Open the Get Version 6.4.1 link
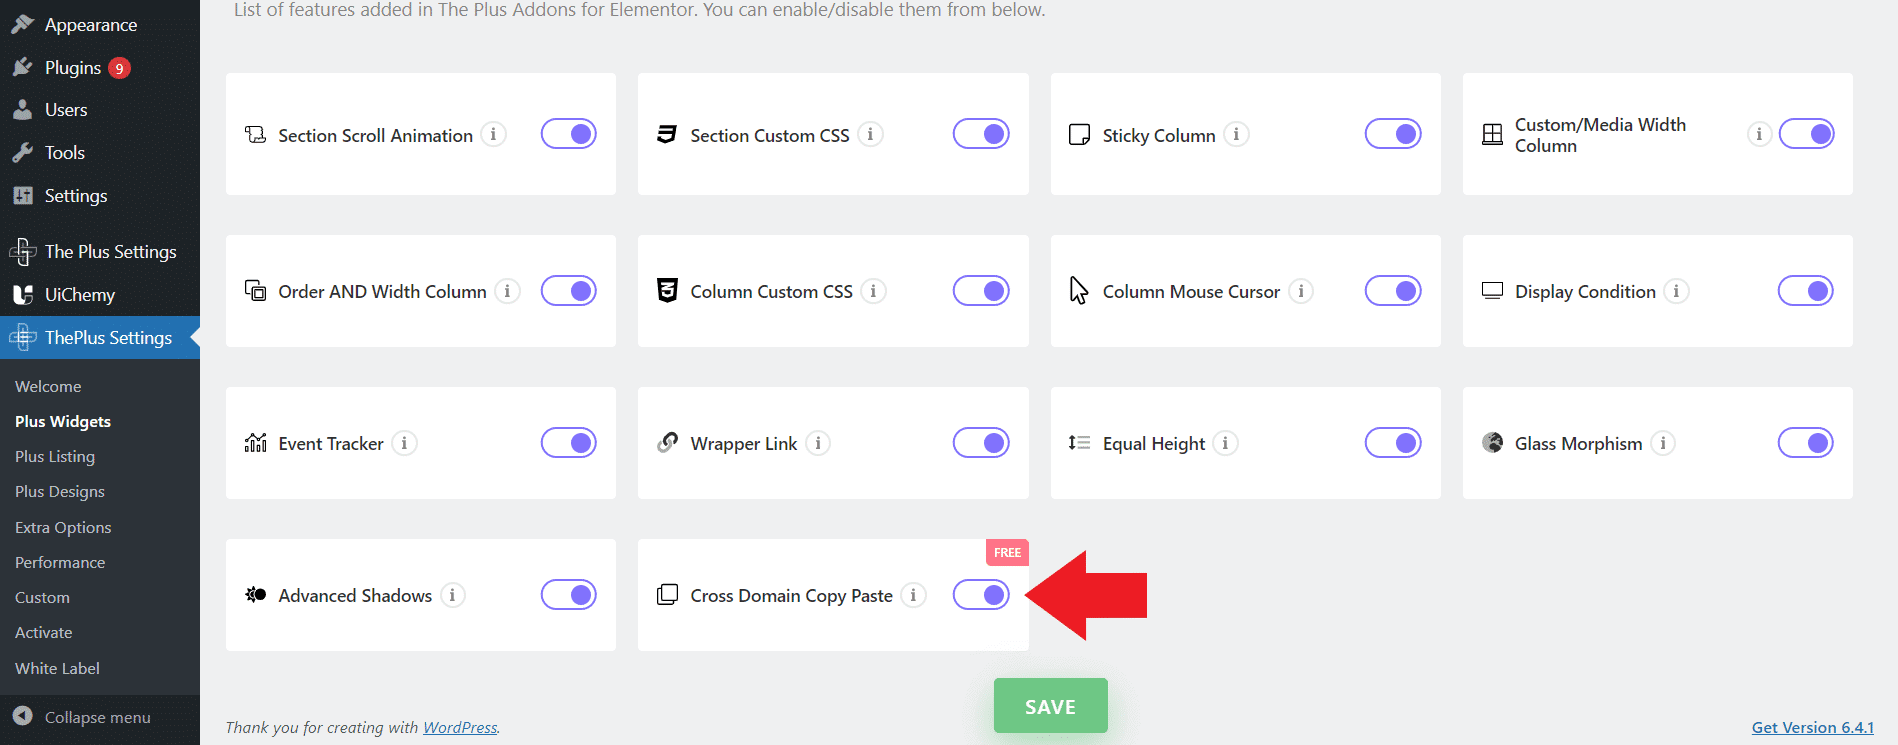1898x745 pixels. tap(1812, 727)
